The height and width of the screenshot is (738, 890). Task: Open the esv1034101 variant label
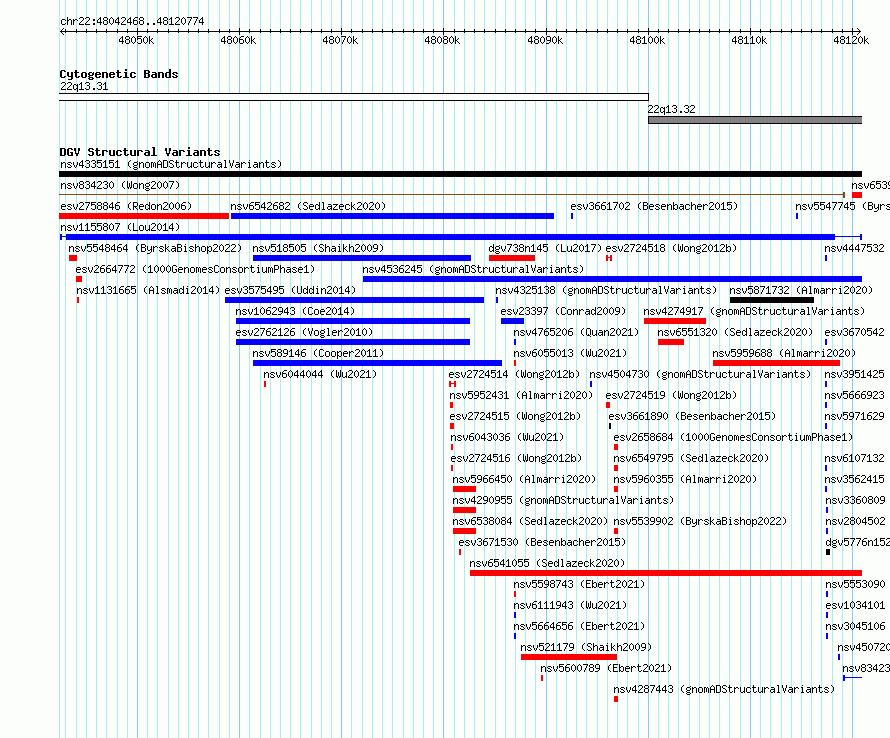point(855,606)
